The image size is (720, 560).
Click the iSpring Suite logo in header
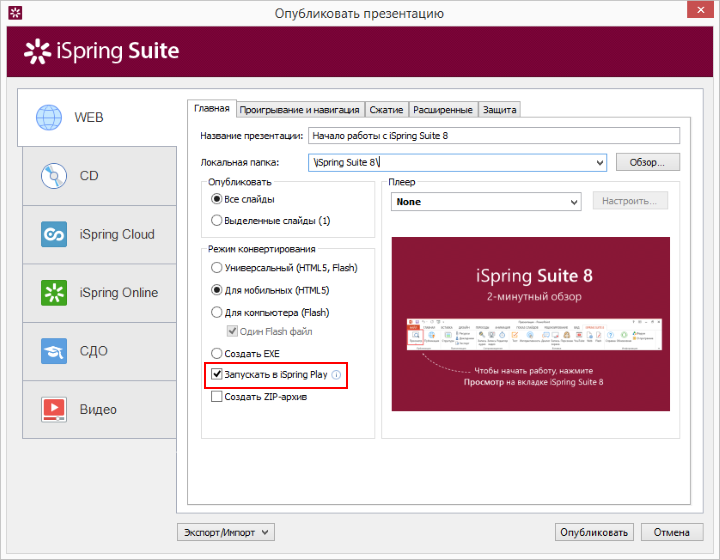coord(101,51)
